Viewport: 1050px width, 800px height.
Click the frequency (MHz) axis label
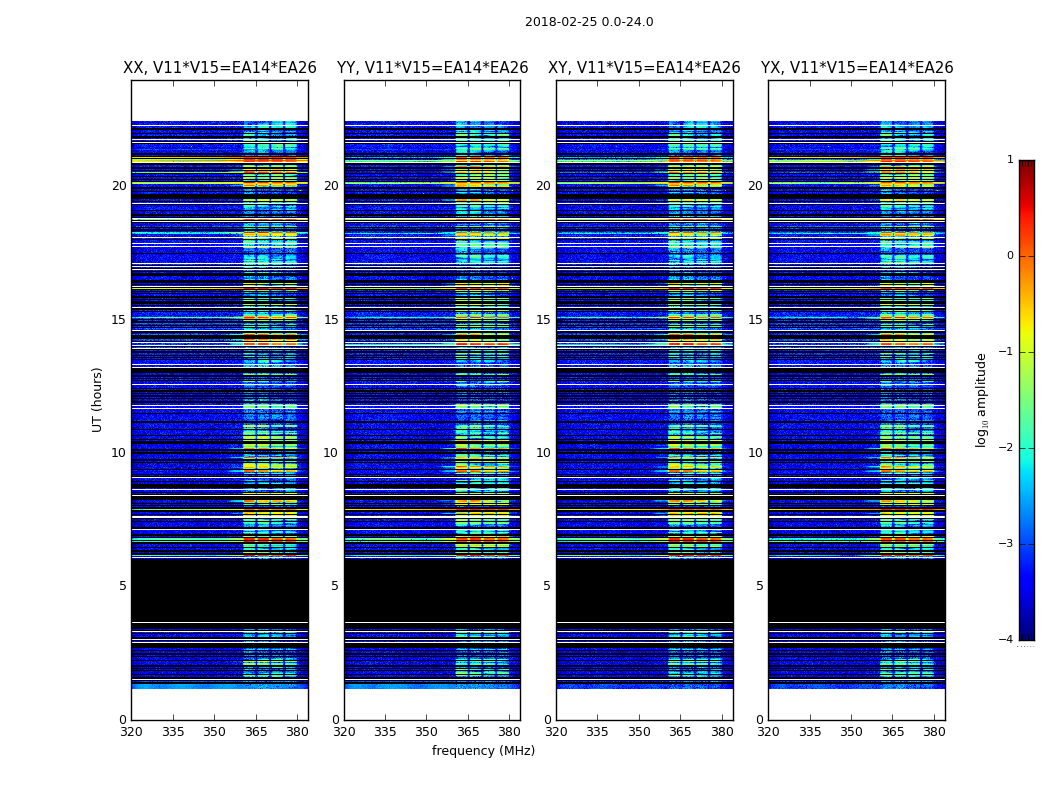483,750
